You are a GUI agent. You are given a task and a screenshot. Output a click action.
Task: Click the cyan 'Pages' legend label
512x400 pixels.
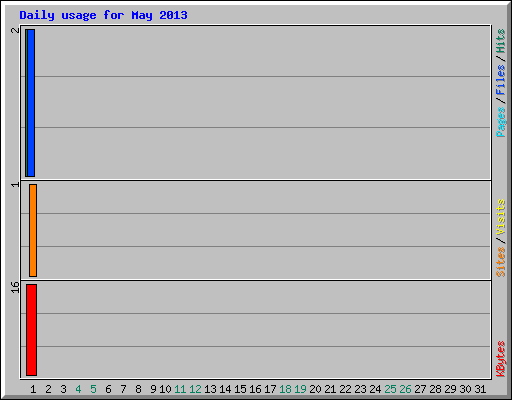pyautogui.click(x=500, y=122)
